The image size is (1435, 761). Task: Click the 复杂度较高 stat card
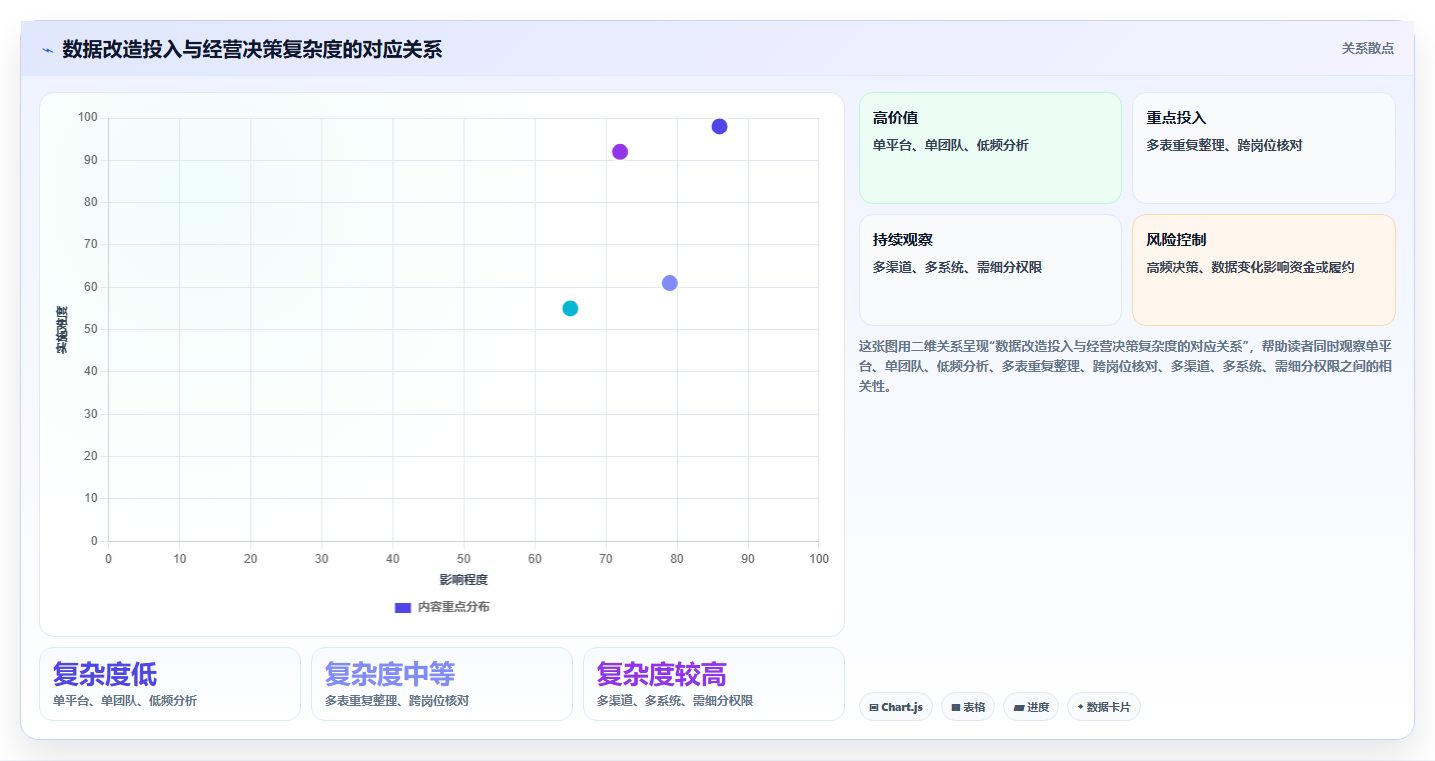(x=714, y=684)
